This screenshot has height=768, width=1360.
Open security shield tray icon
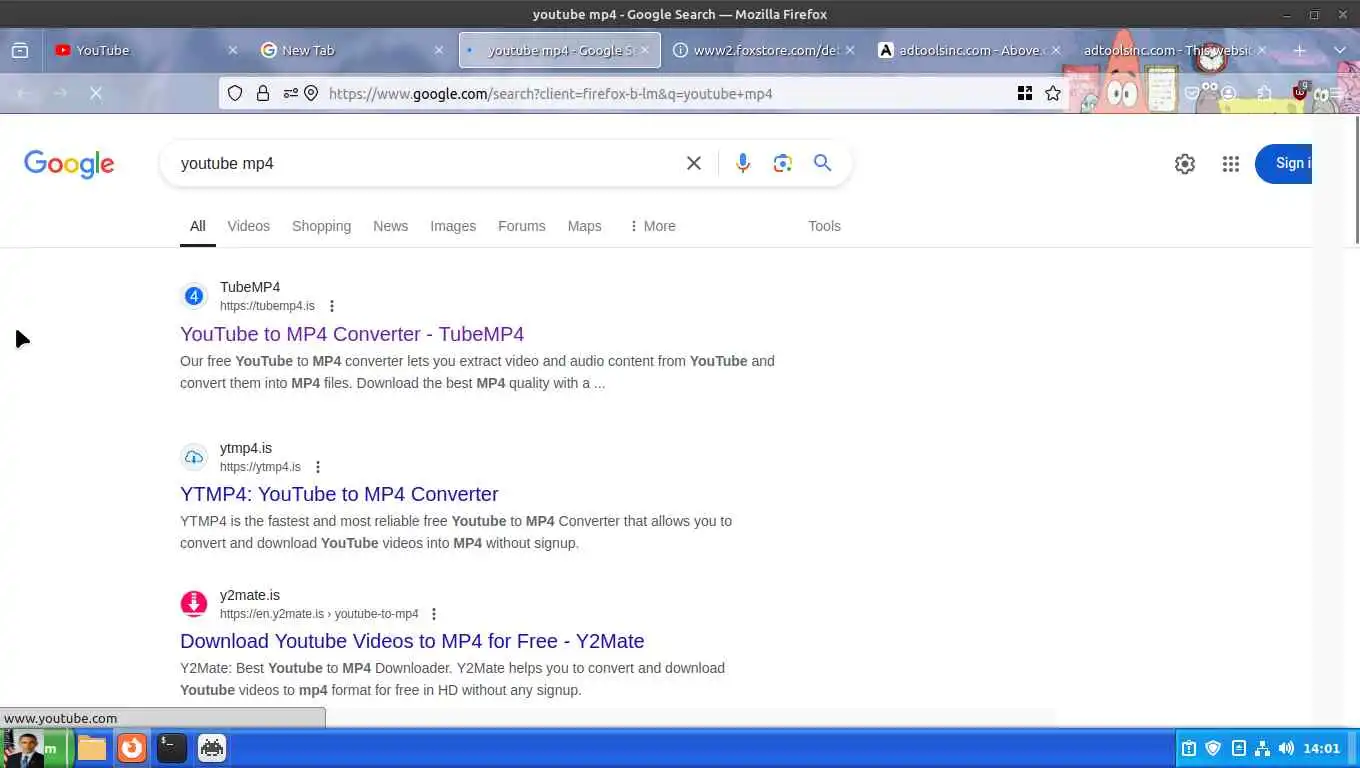(x=1213, y=748)
